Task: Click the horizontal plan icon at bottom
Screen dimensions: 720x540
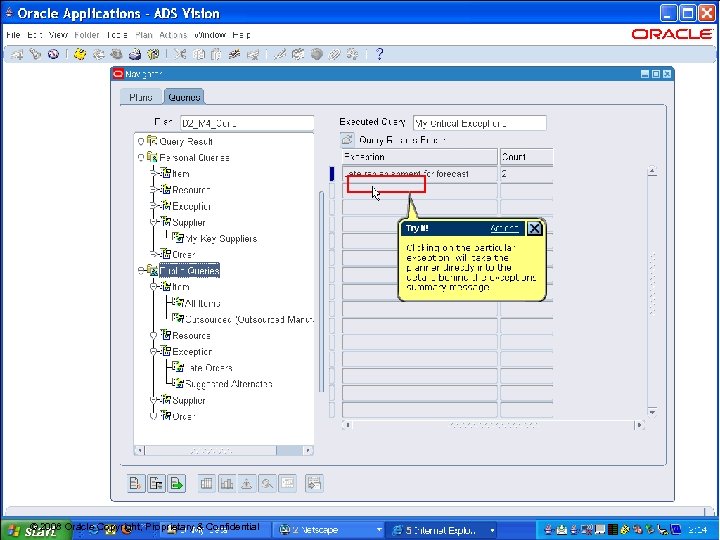Action: coord(287,483)
